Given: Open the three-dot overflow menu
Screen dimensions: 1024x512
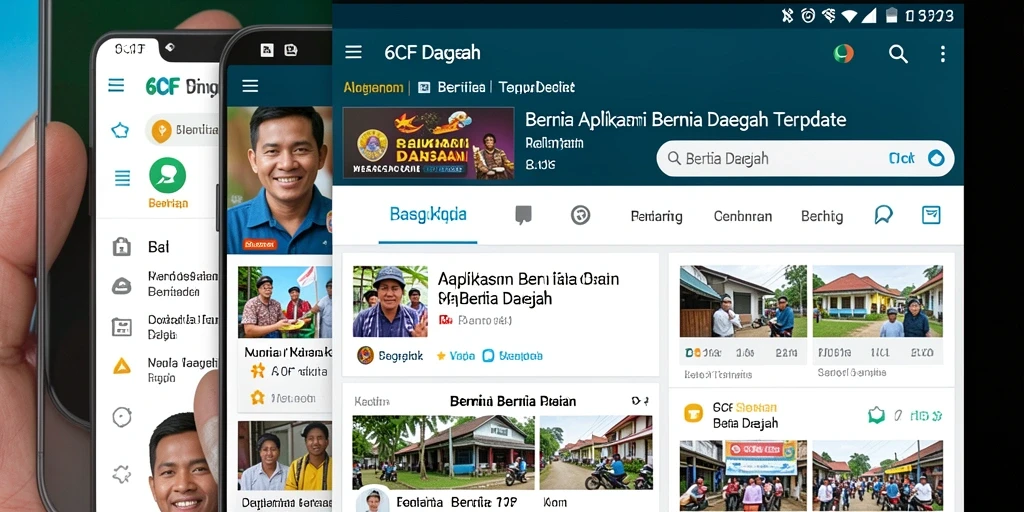Looking at the screenshot, I should pyautogui.click(x=942, y=54).
